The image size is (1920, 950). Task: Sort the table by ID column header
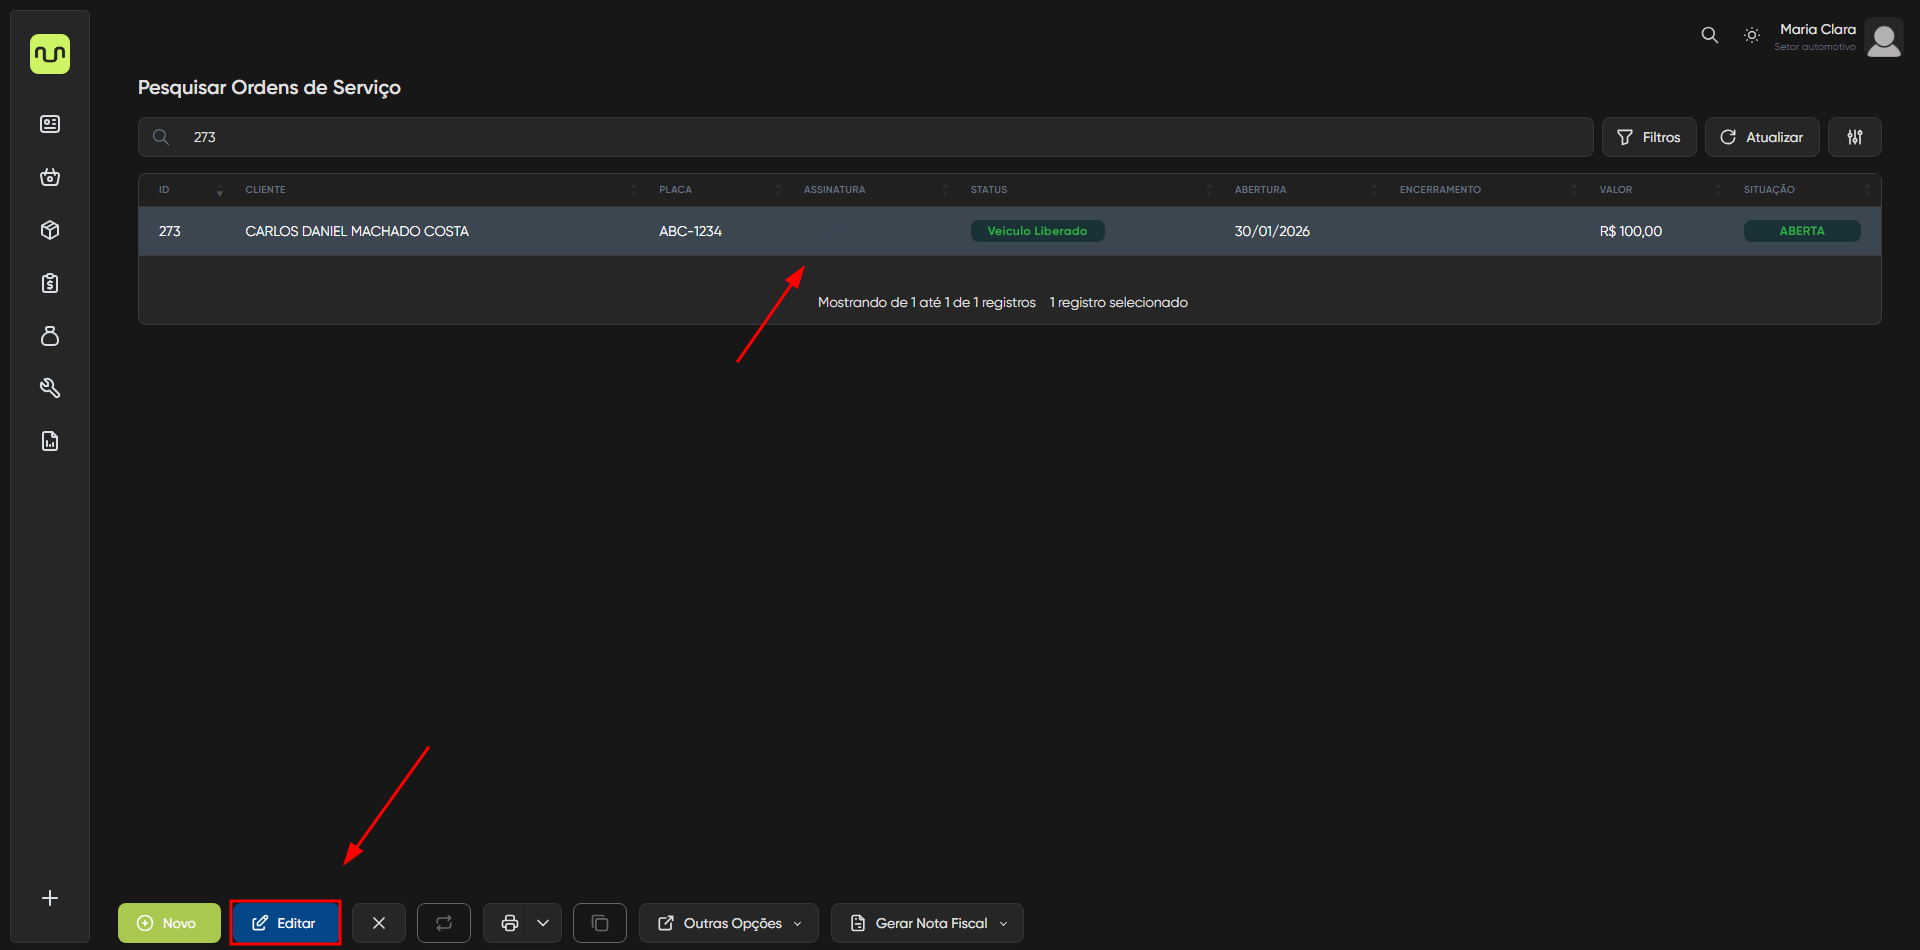[x=165, y=190]
